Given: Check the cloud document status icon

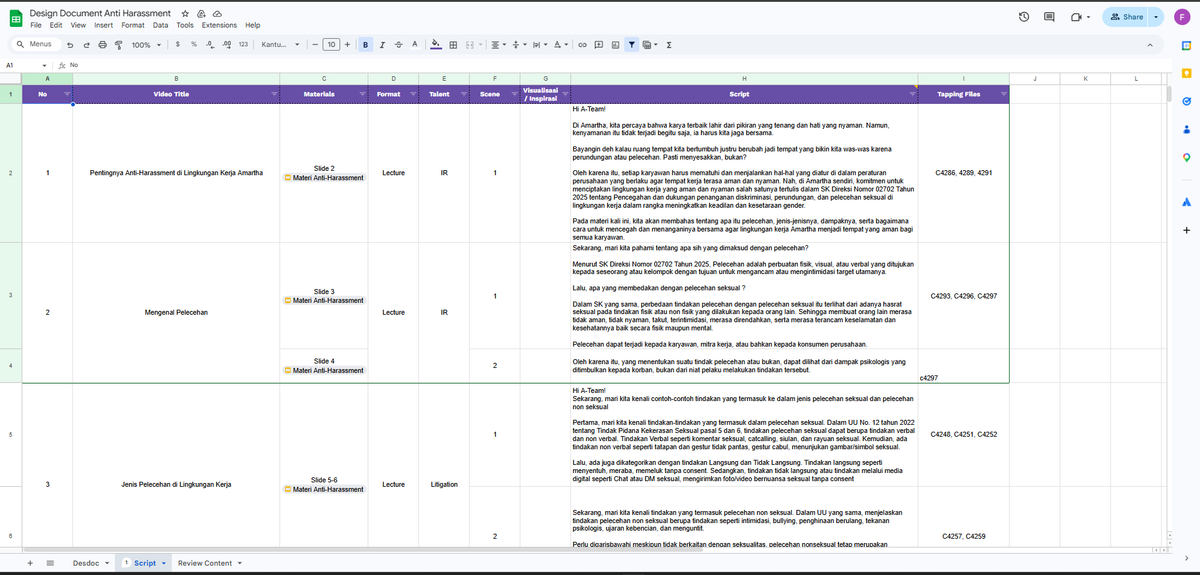Looking at the screenshot, I should pyautogui.click(x=217, y=14).
